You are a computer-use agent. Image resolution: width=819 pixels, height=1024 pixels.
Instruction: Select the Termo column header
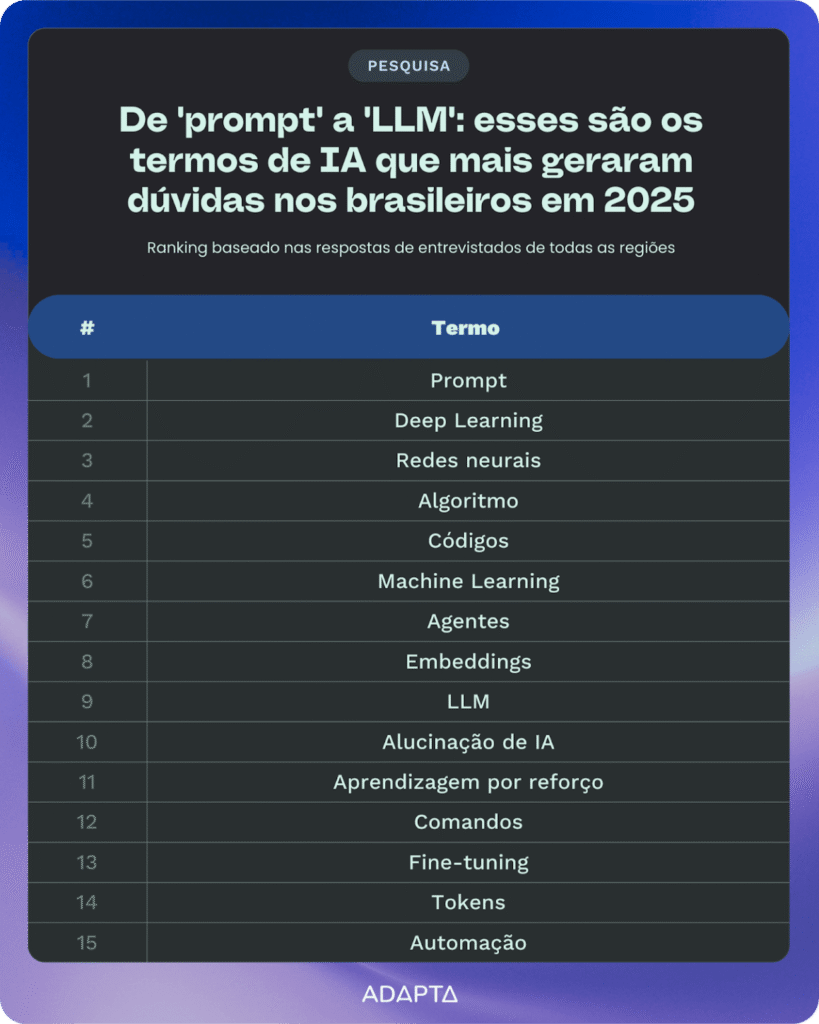click(x=466, y=328)
